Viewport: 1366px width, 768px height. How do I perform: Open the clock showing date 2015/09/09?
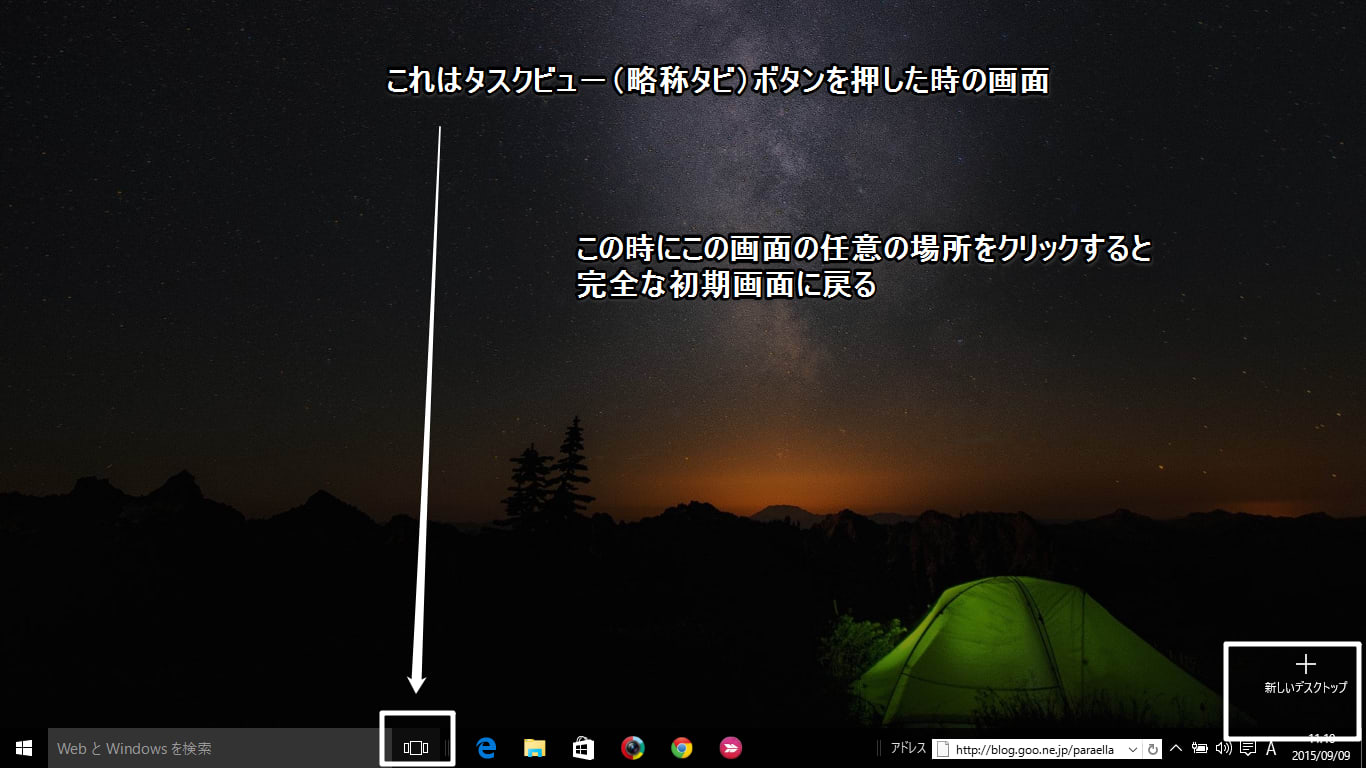pyautogui.click(x=1320, y=749)
